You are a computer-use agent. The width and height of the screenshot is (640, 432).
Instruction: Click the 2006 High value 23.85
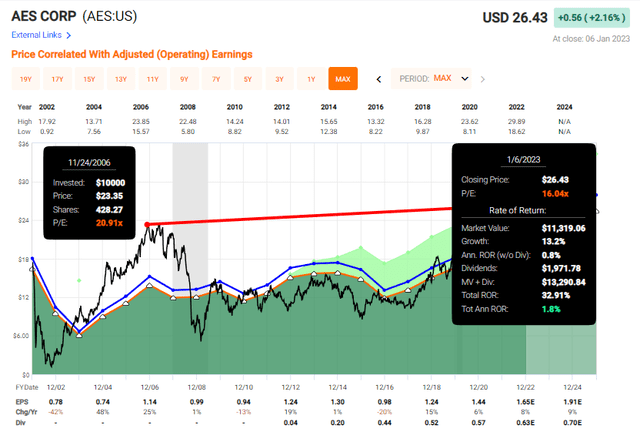click(141, 122)
